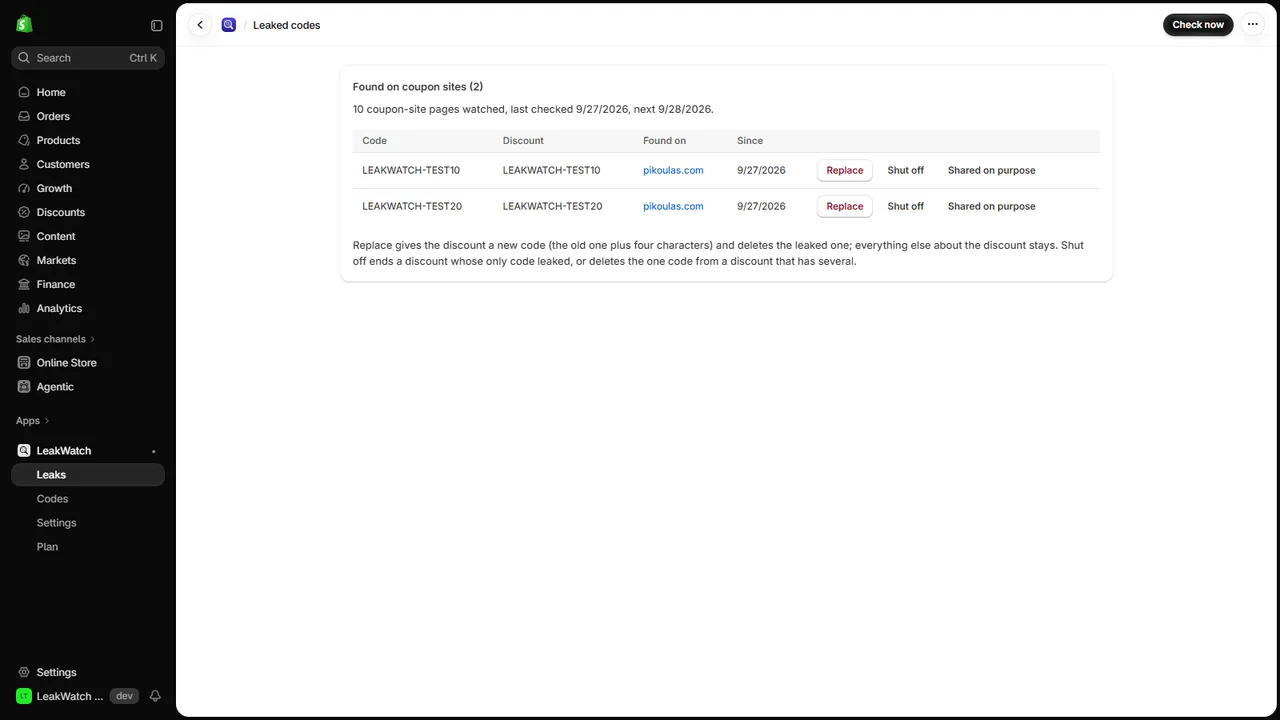This screenshot has height=720, width=1280.
Task: Click the Discounts icon in sidebar
Action: click(x=24, y=212)
